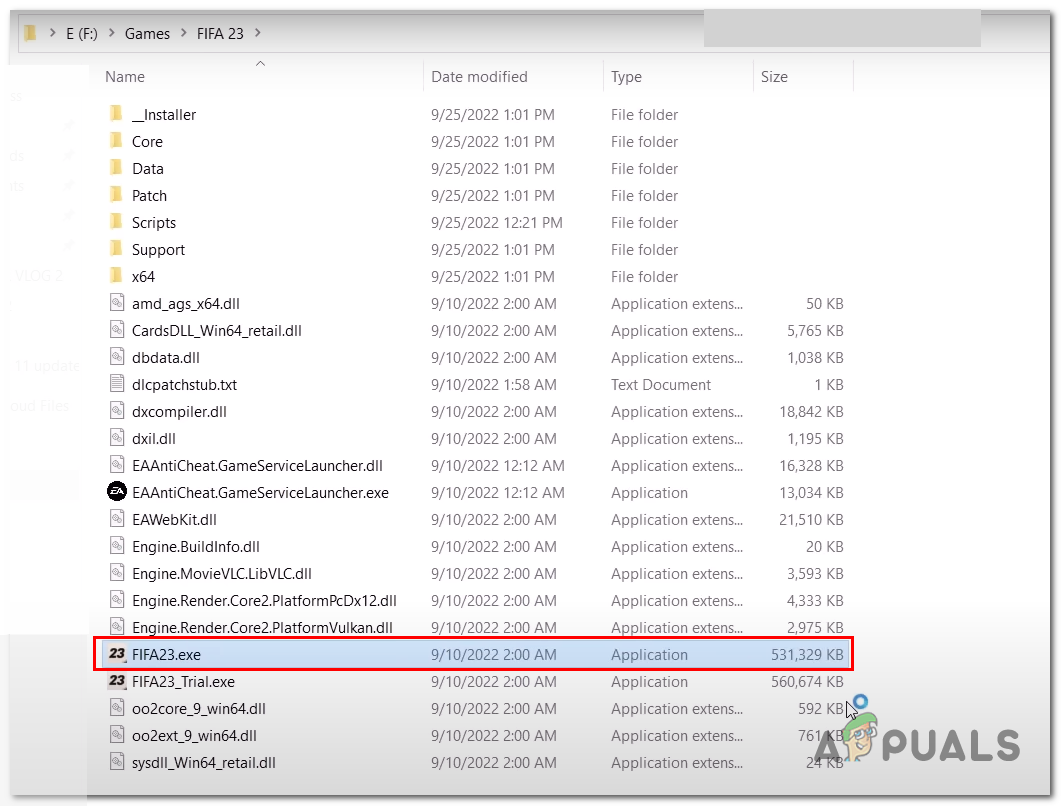Click the FIFA23.exe 23 logo icon

117,654
